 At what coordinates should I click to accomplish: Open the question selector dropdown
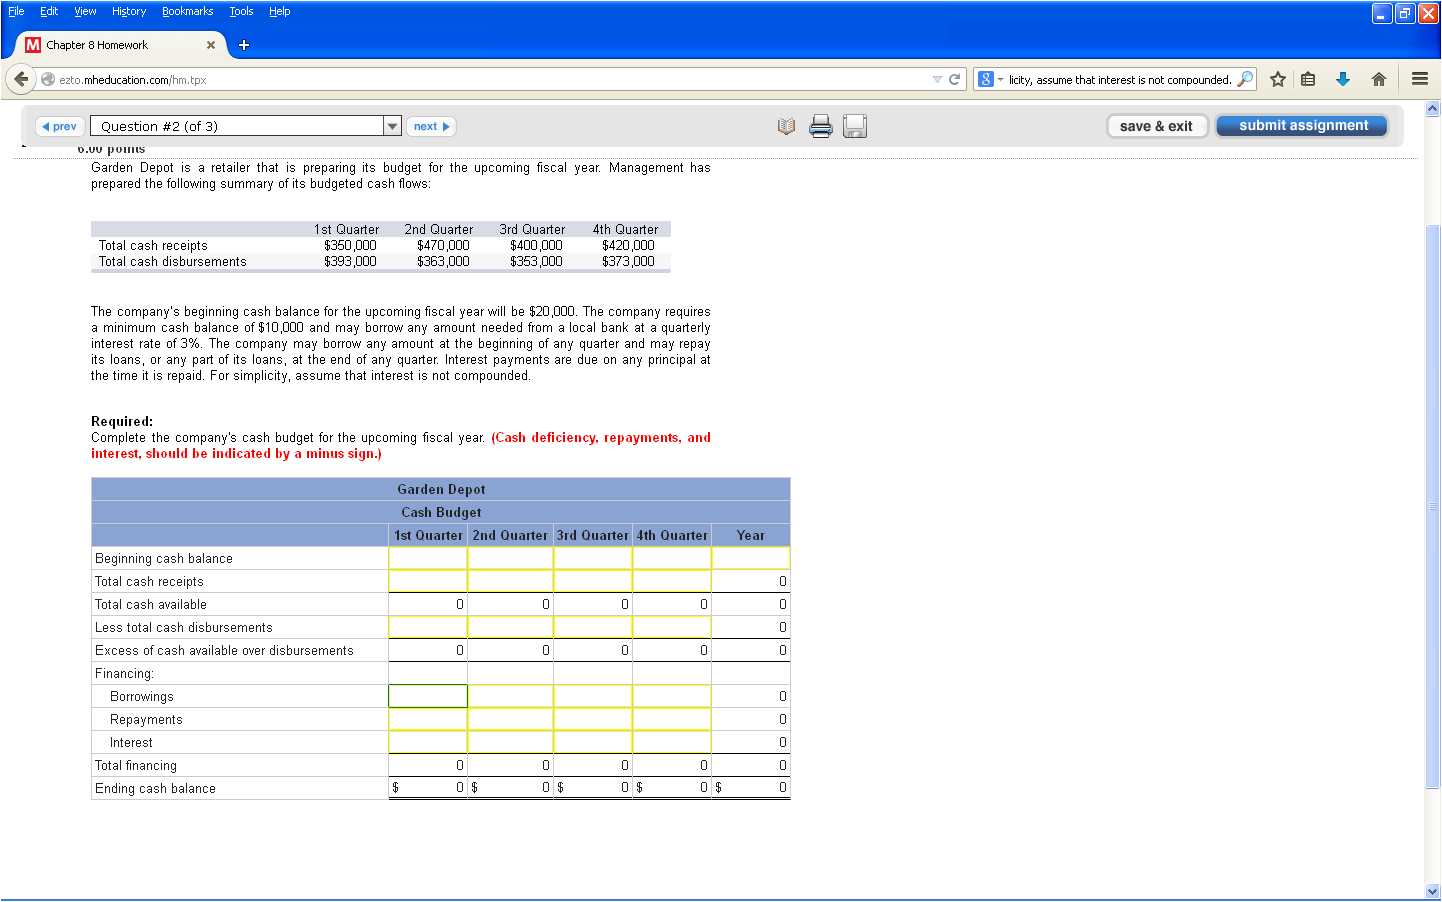pyautogui.click(x=392, y=124)
